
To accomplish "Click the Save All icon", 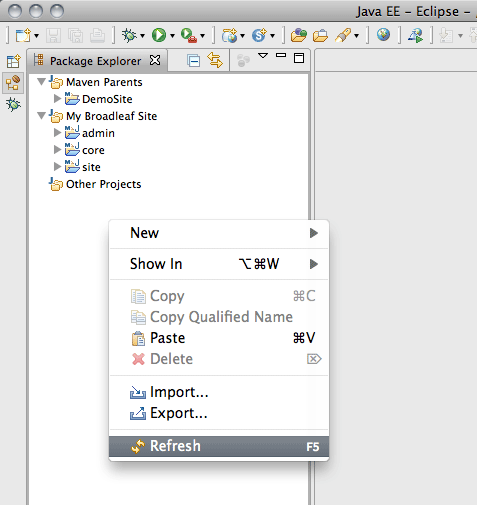I will pos(76,35).
